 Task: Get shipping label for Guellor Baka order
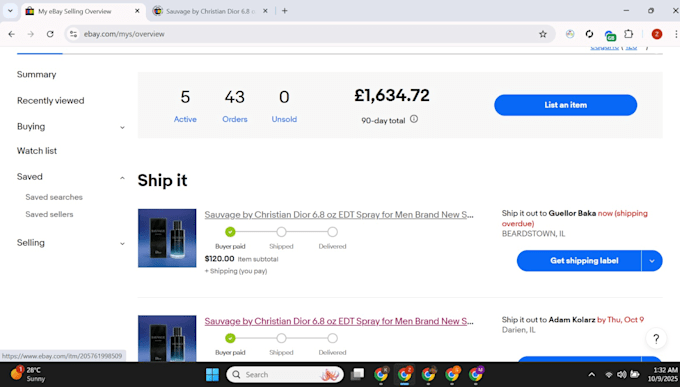579,261
